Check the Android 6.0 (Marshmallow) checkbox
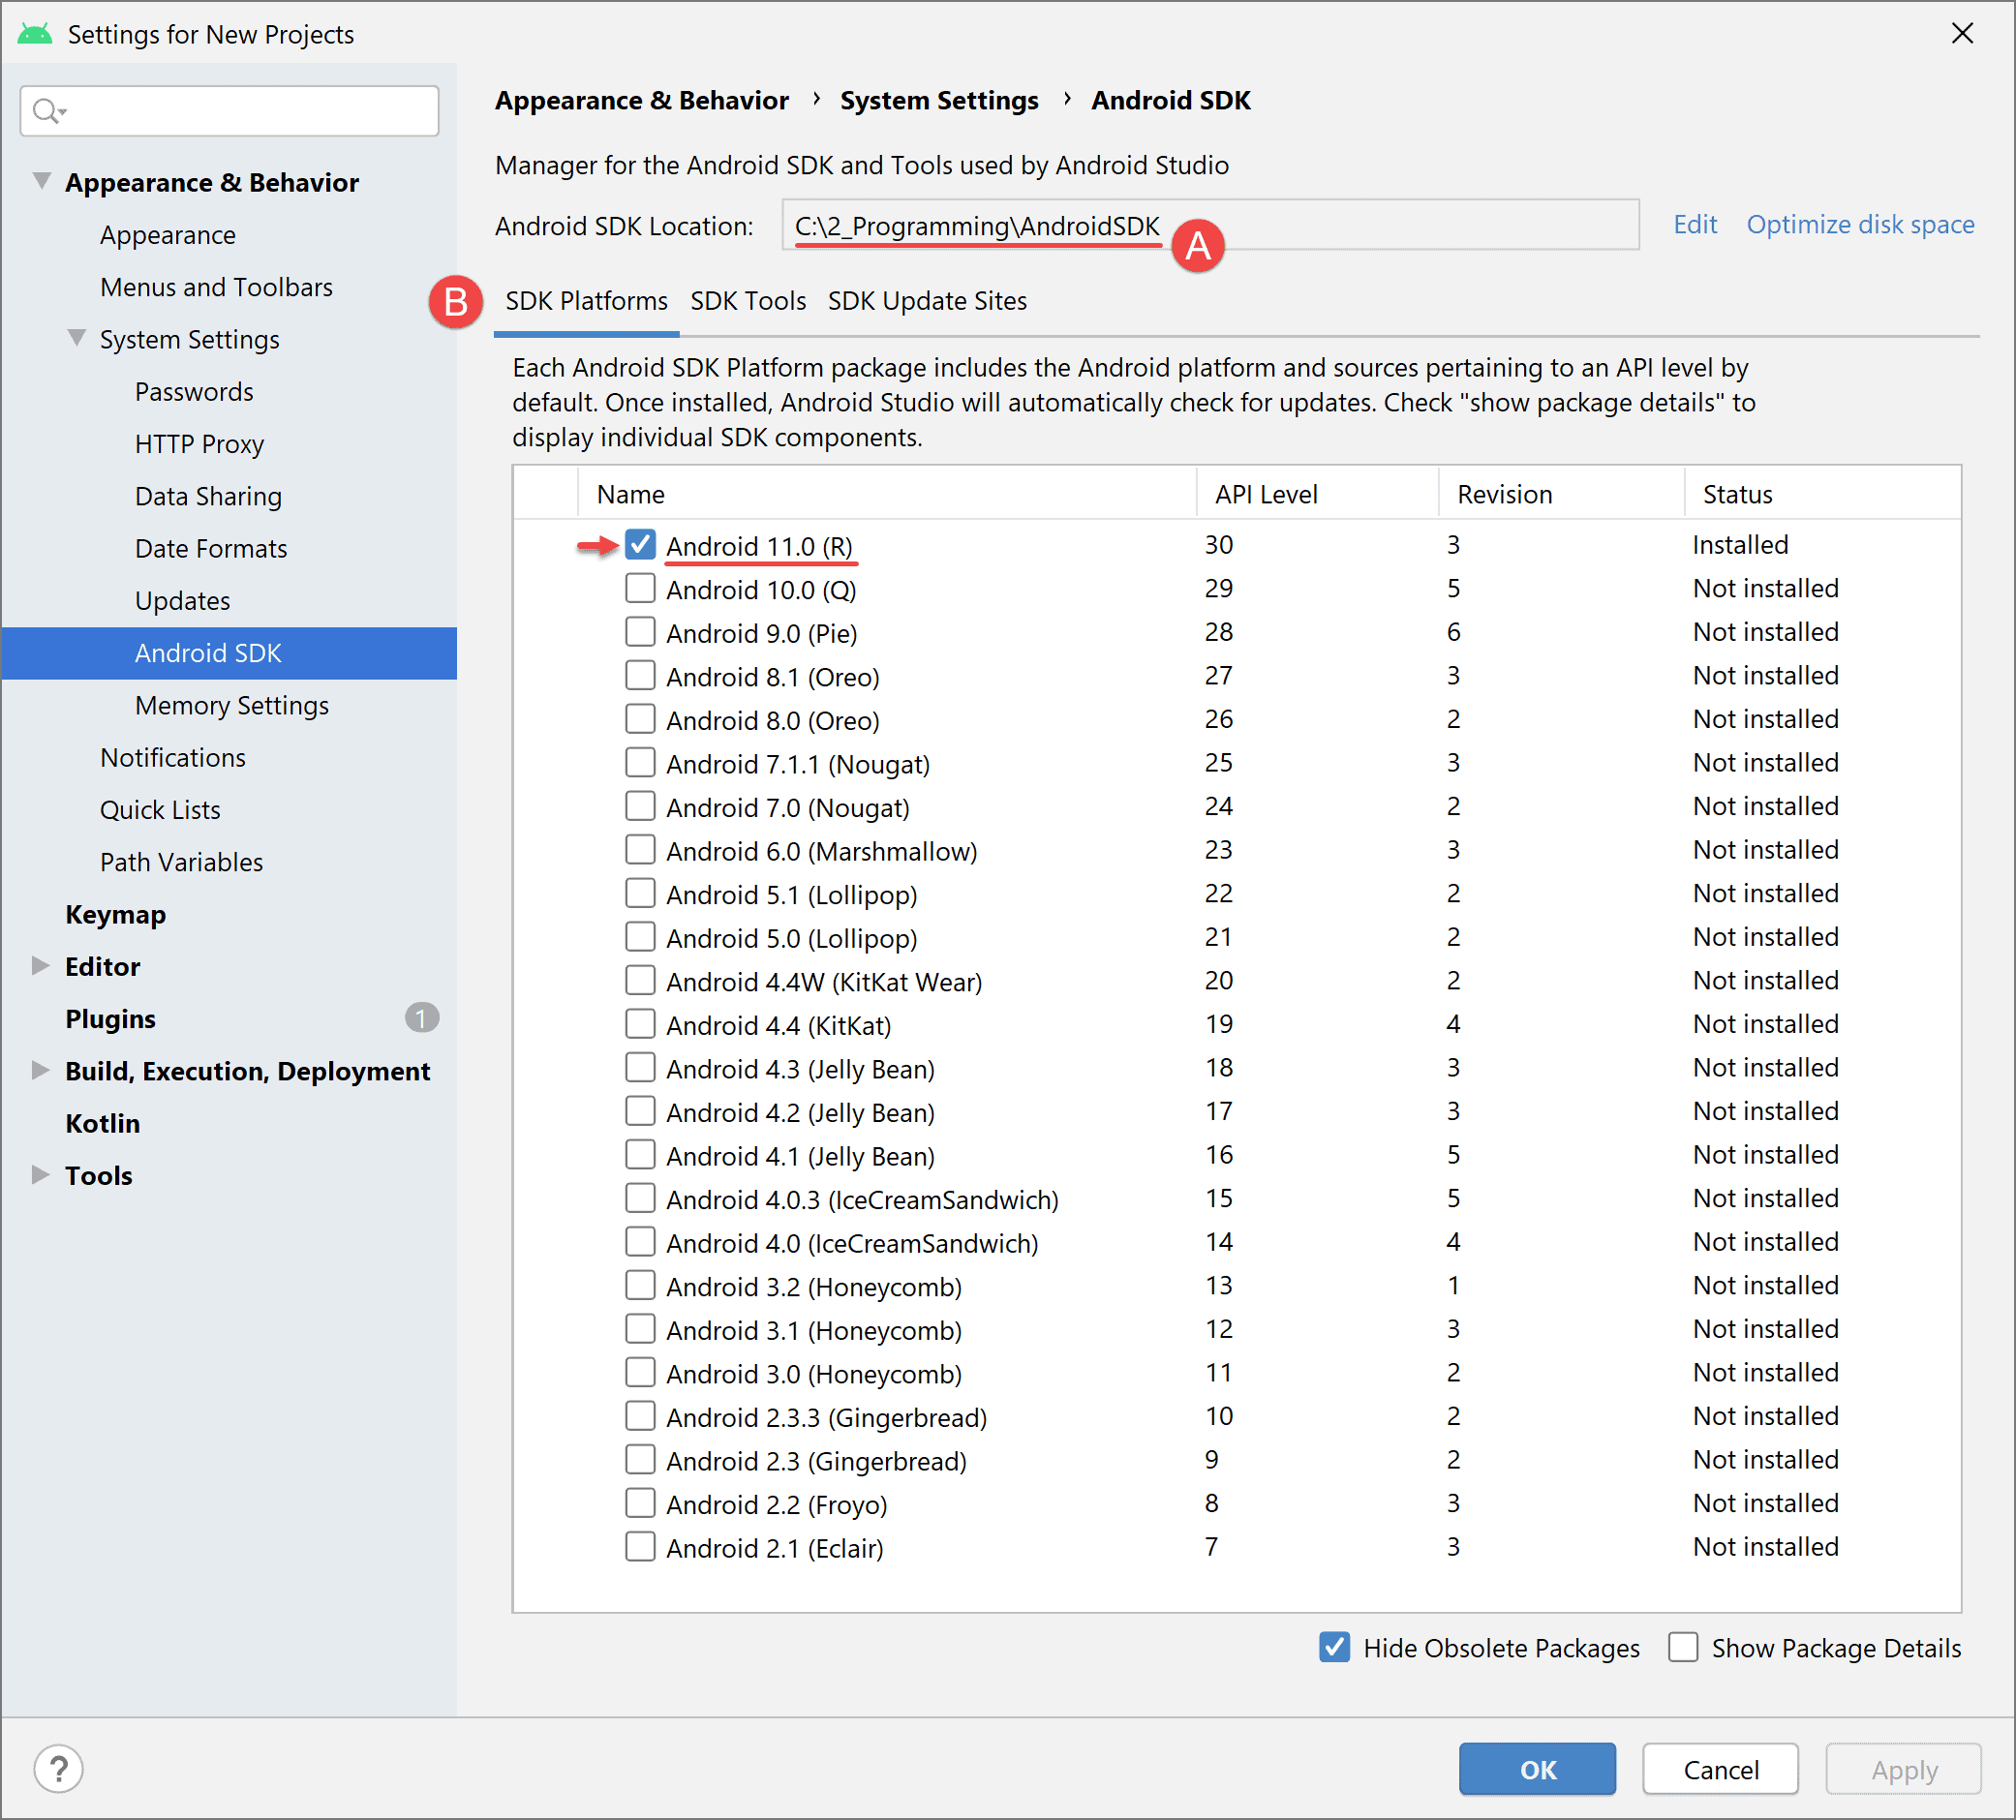 coord(640,850)
